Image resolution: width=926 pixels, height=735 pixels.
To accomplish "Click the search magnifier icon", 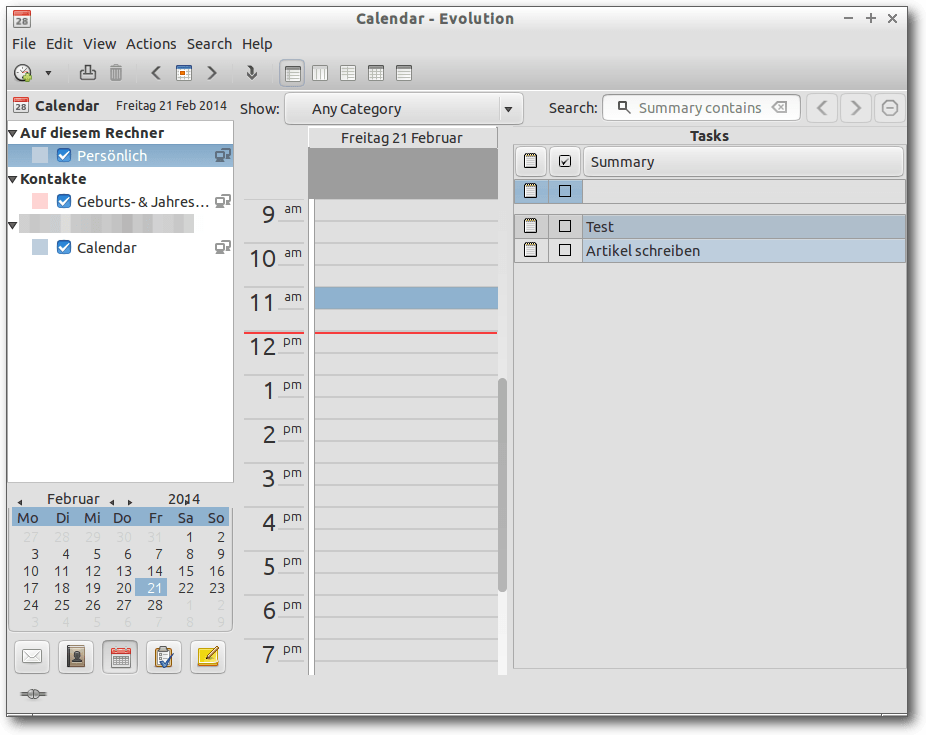I will point(624,107).
